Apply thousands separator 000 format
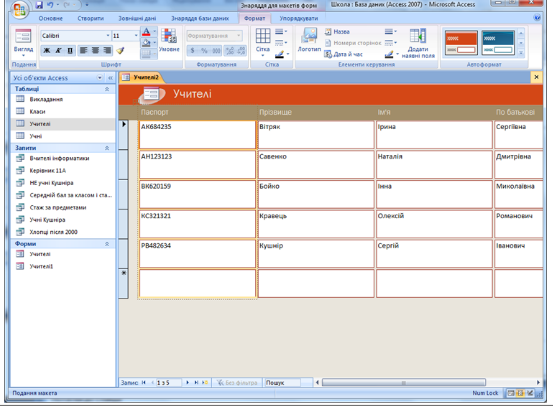 (216, 50)
